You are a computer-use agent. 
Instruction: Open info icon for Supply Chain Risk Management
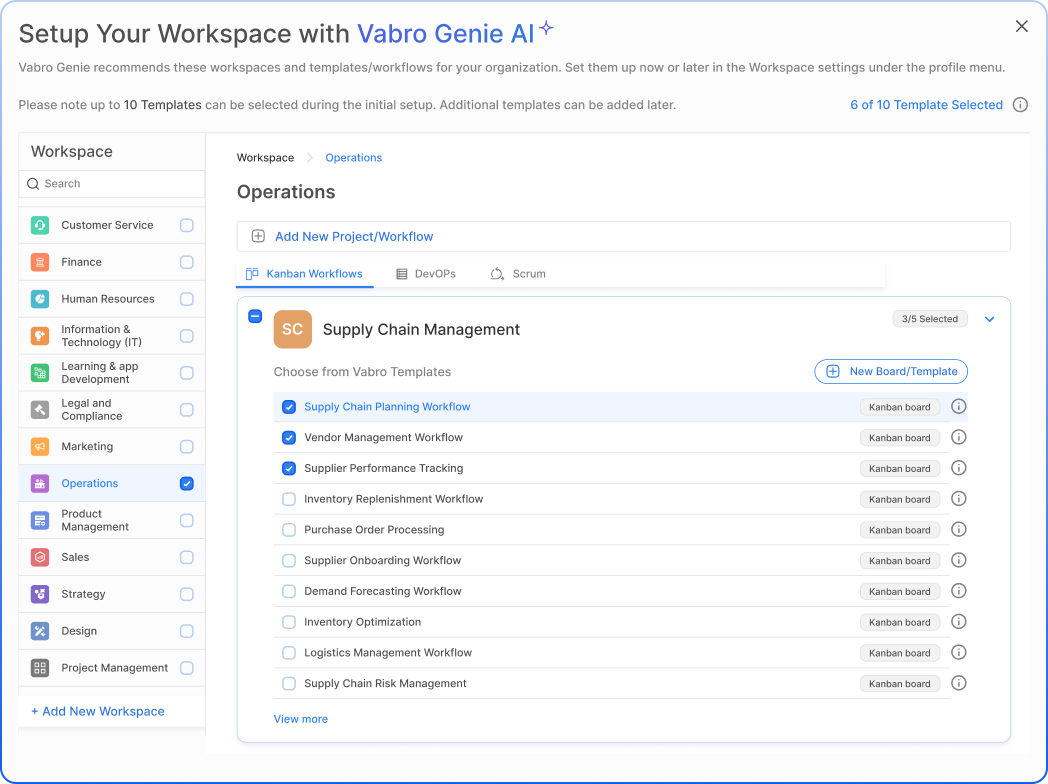[958, 683]
